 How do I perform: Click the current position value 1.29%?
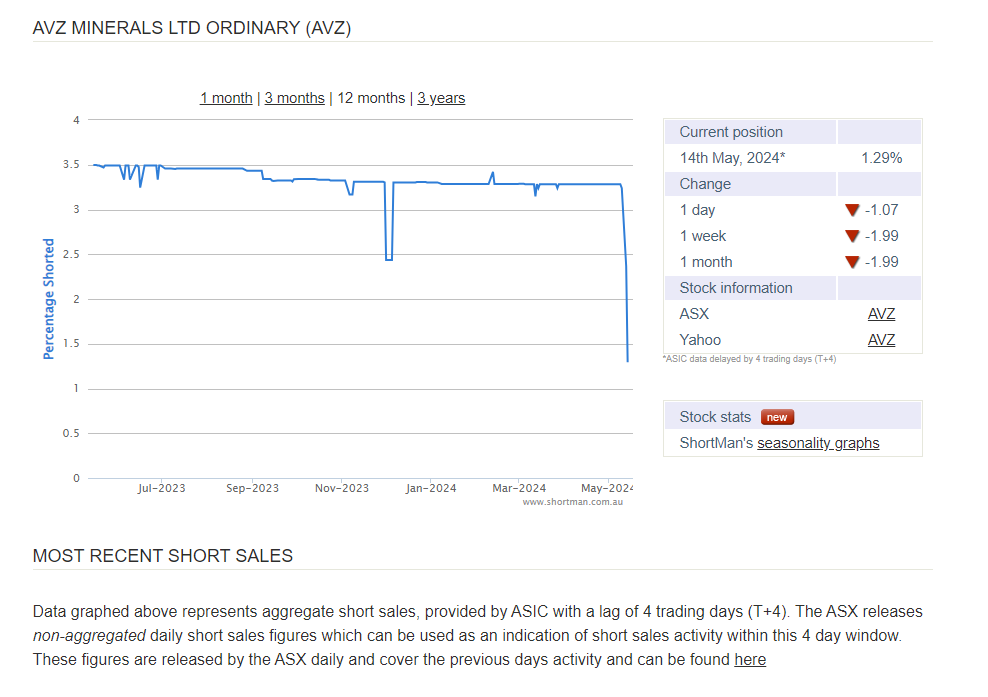[881, 158]
